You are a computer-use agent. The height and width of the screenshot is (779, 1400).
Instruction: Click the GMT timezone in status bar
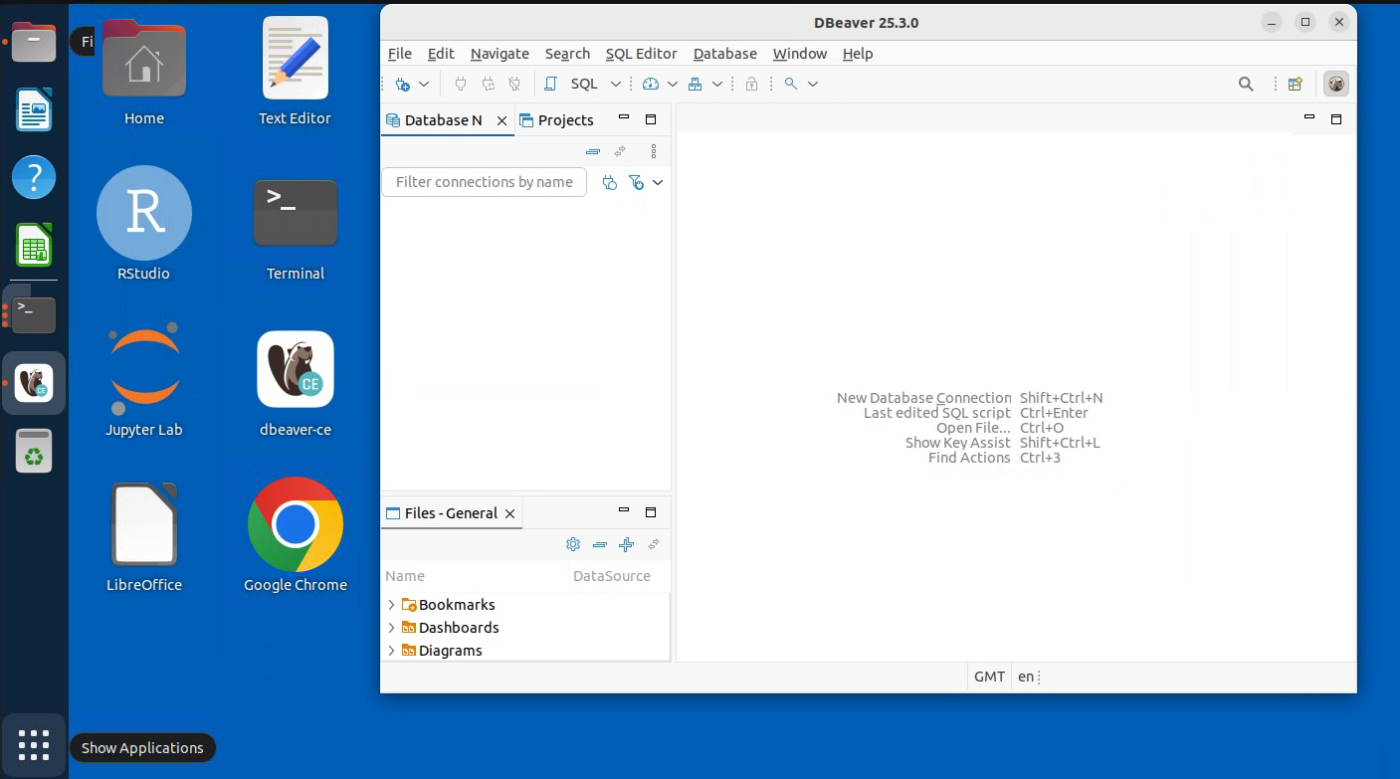pos(989,677)
